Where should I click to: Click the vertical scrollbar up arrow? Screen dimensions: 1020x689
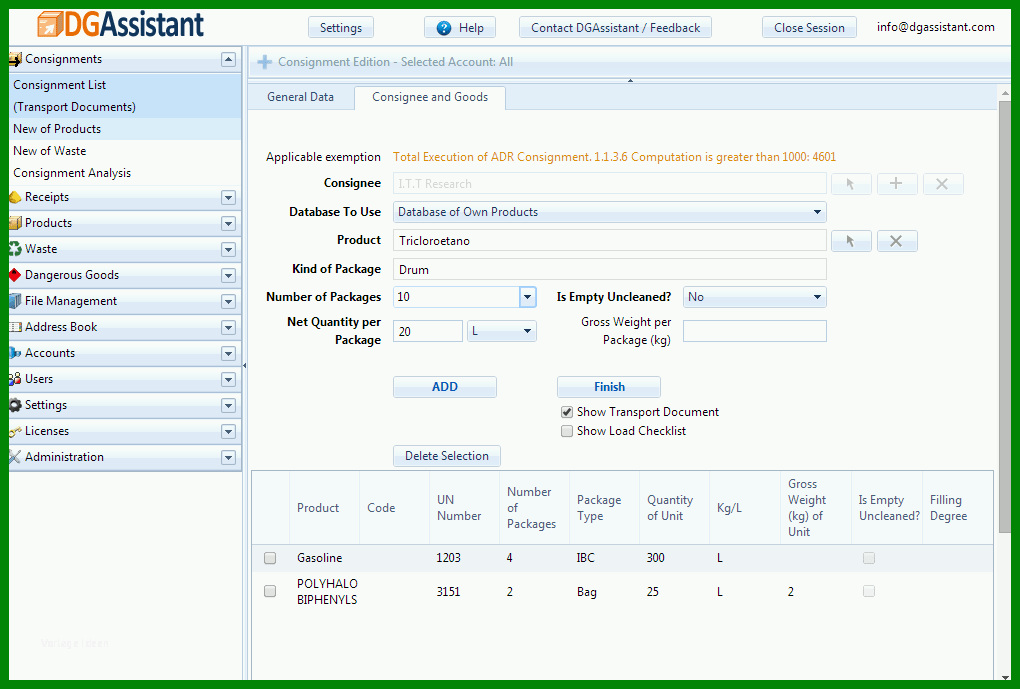coord(1005,93)
